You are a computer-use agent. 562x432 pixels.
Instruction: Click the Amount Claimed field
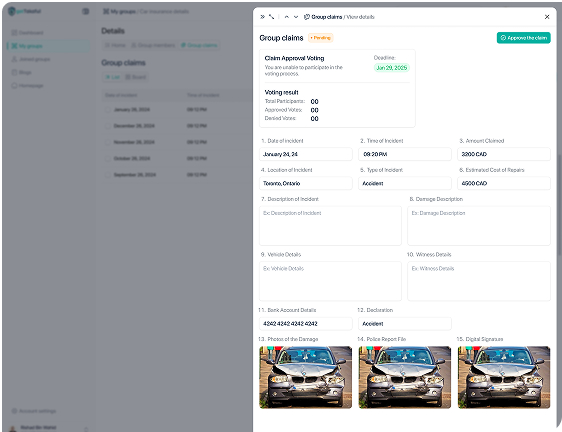(x=504, y=154)
